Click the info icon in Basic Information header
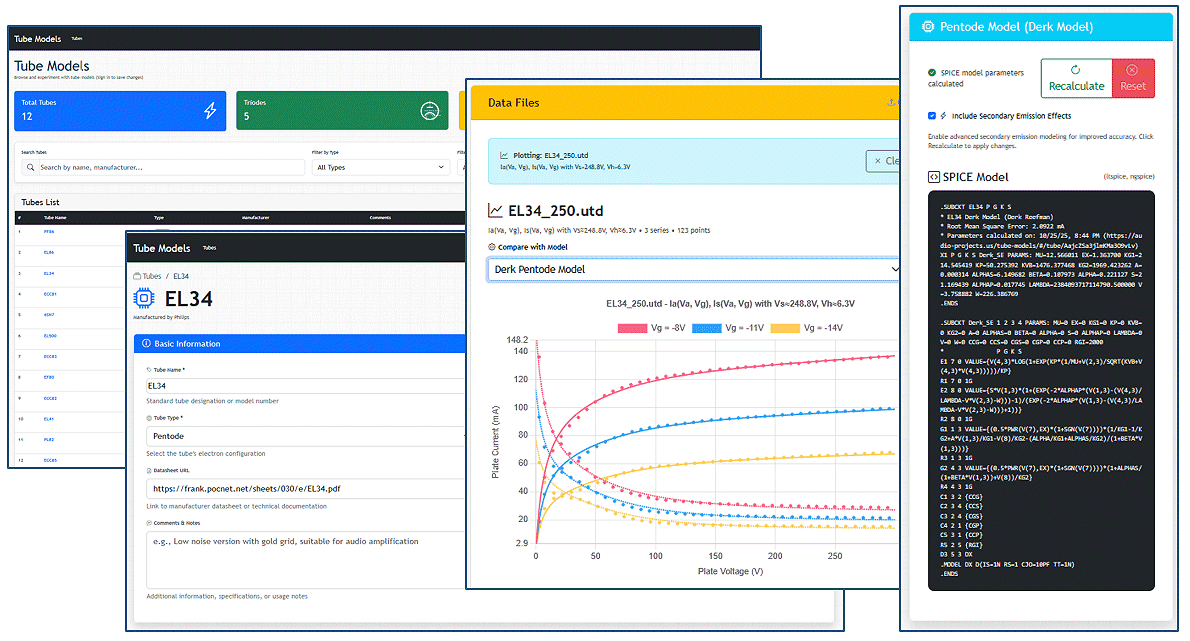The height and width of the screenshot is (641, 1190). [x=147, y=344]
